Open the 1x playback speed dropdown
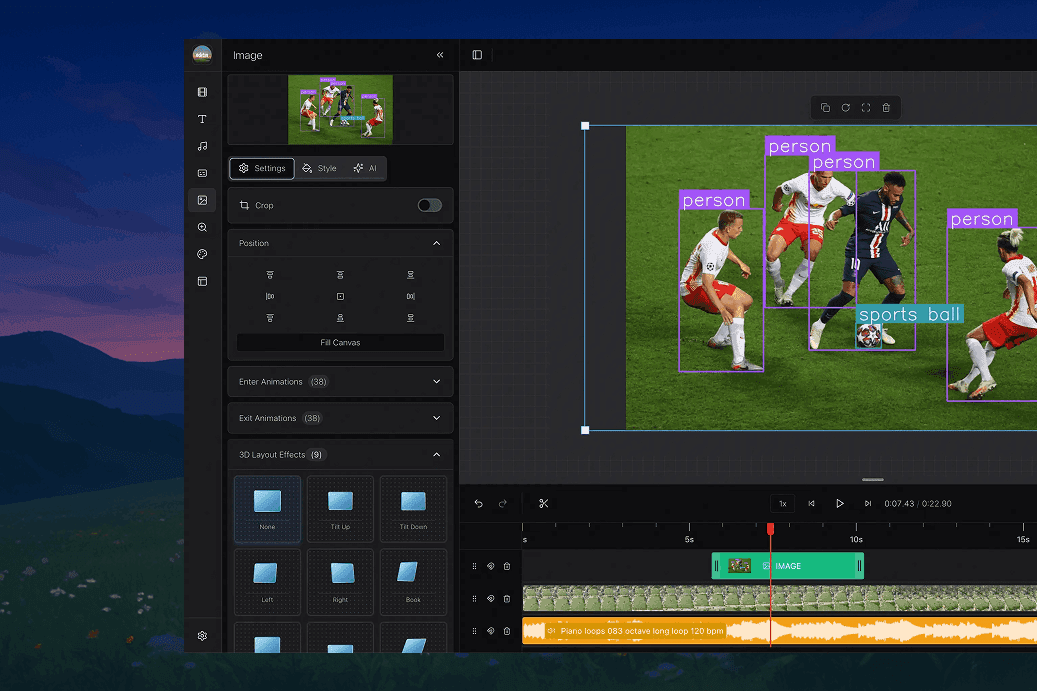1037x691 pixels. pos(782,504)
